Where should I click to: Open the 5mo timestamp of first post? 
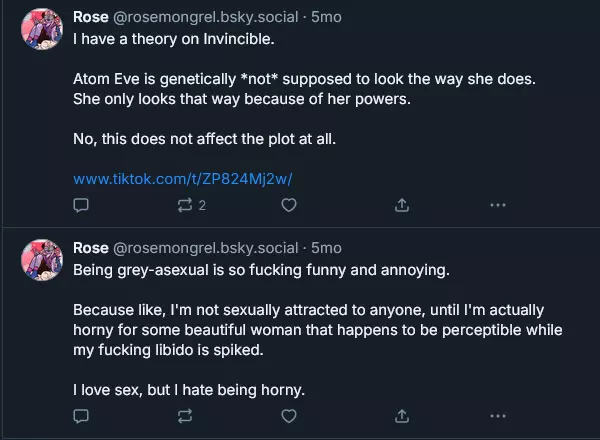(x=327, y=17)
